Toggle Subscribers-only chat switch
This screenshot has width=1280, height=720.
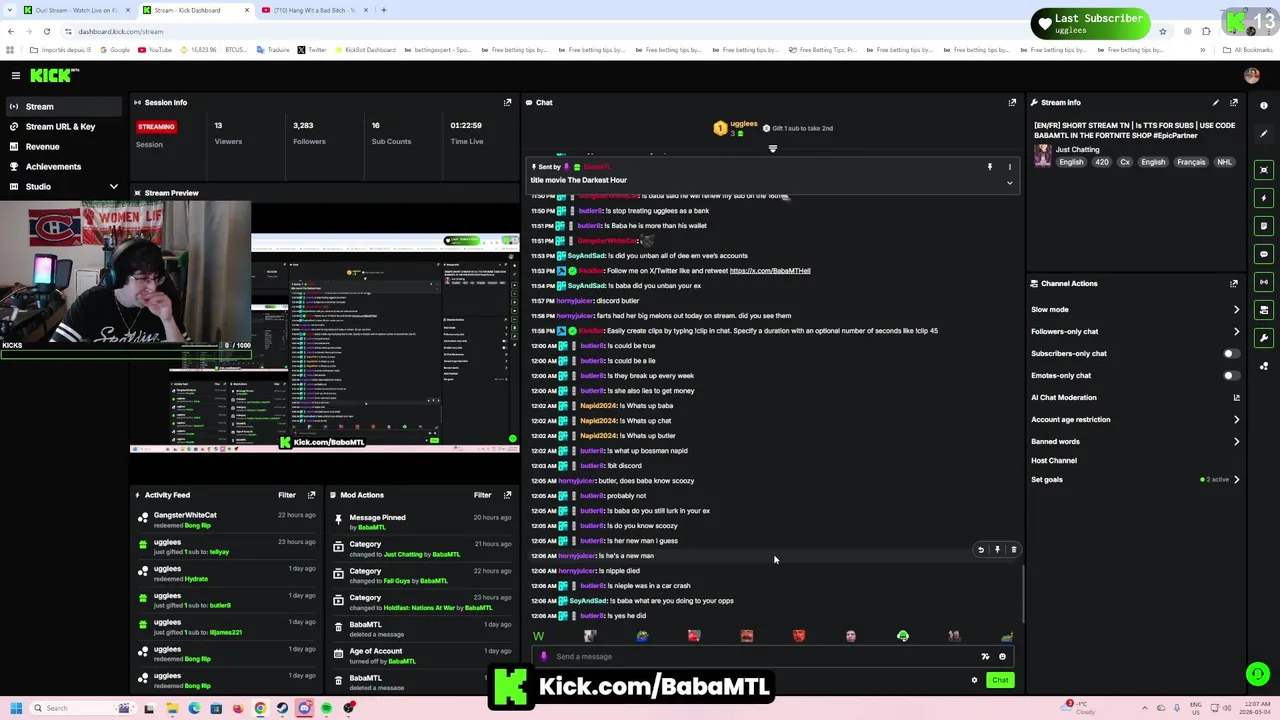click(x=1232, y=353)
